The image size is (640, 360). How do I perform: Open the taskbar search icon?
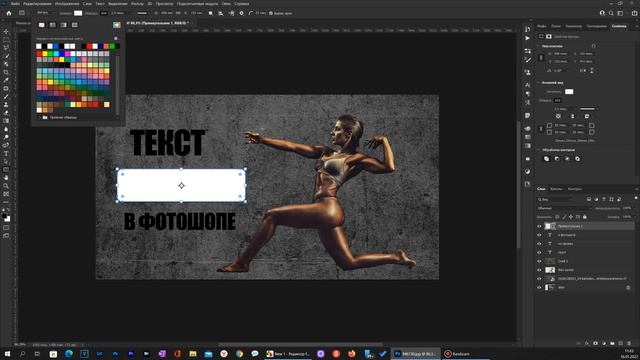tap(22, 354)
